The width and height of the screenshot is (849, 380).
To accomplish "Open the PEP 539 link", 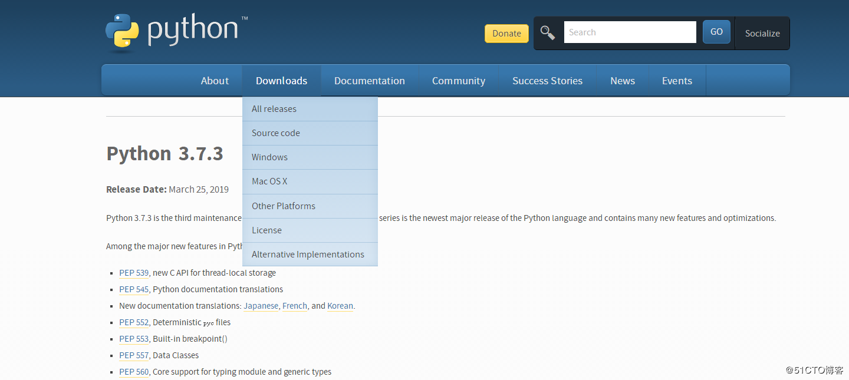I will 134,273.
